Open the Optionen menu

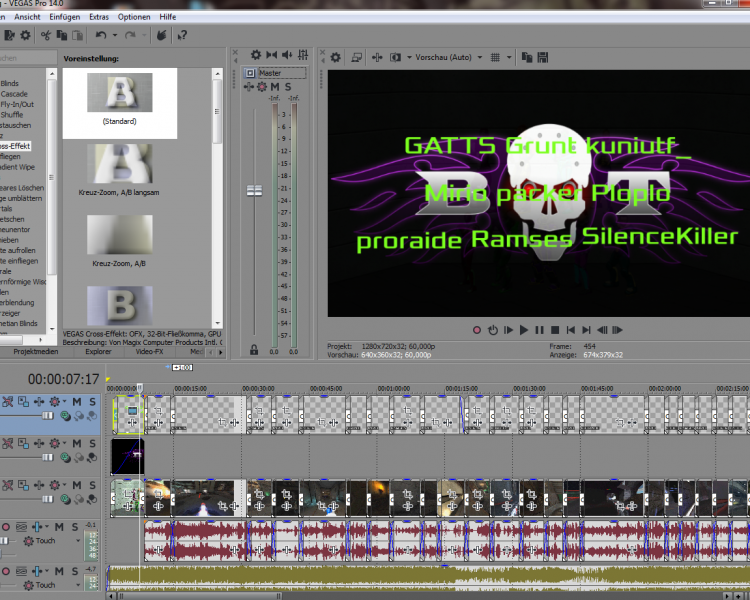pos(134,17)
